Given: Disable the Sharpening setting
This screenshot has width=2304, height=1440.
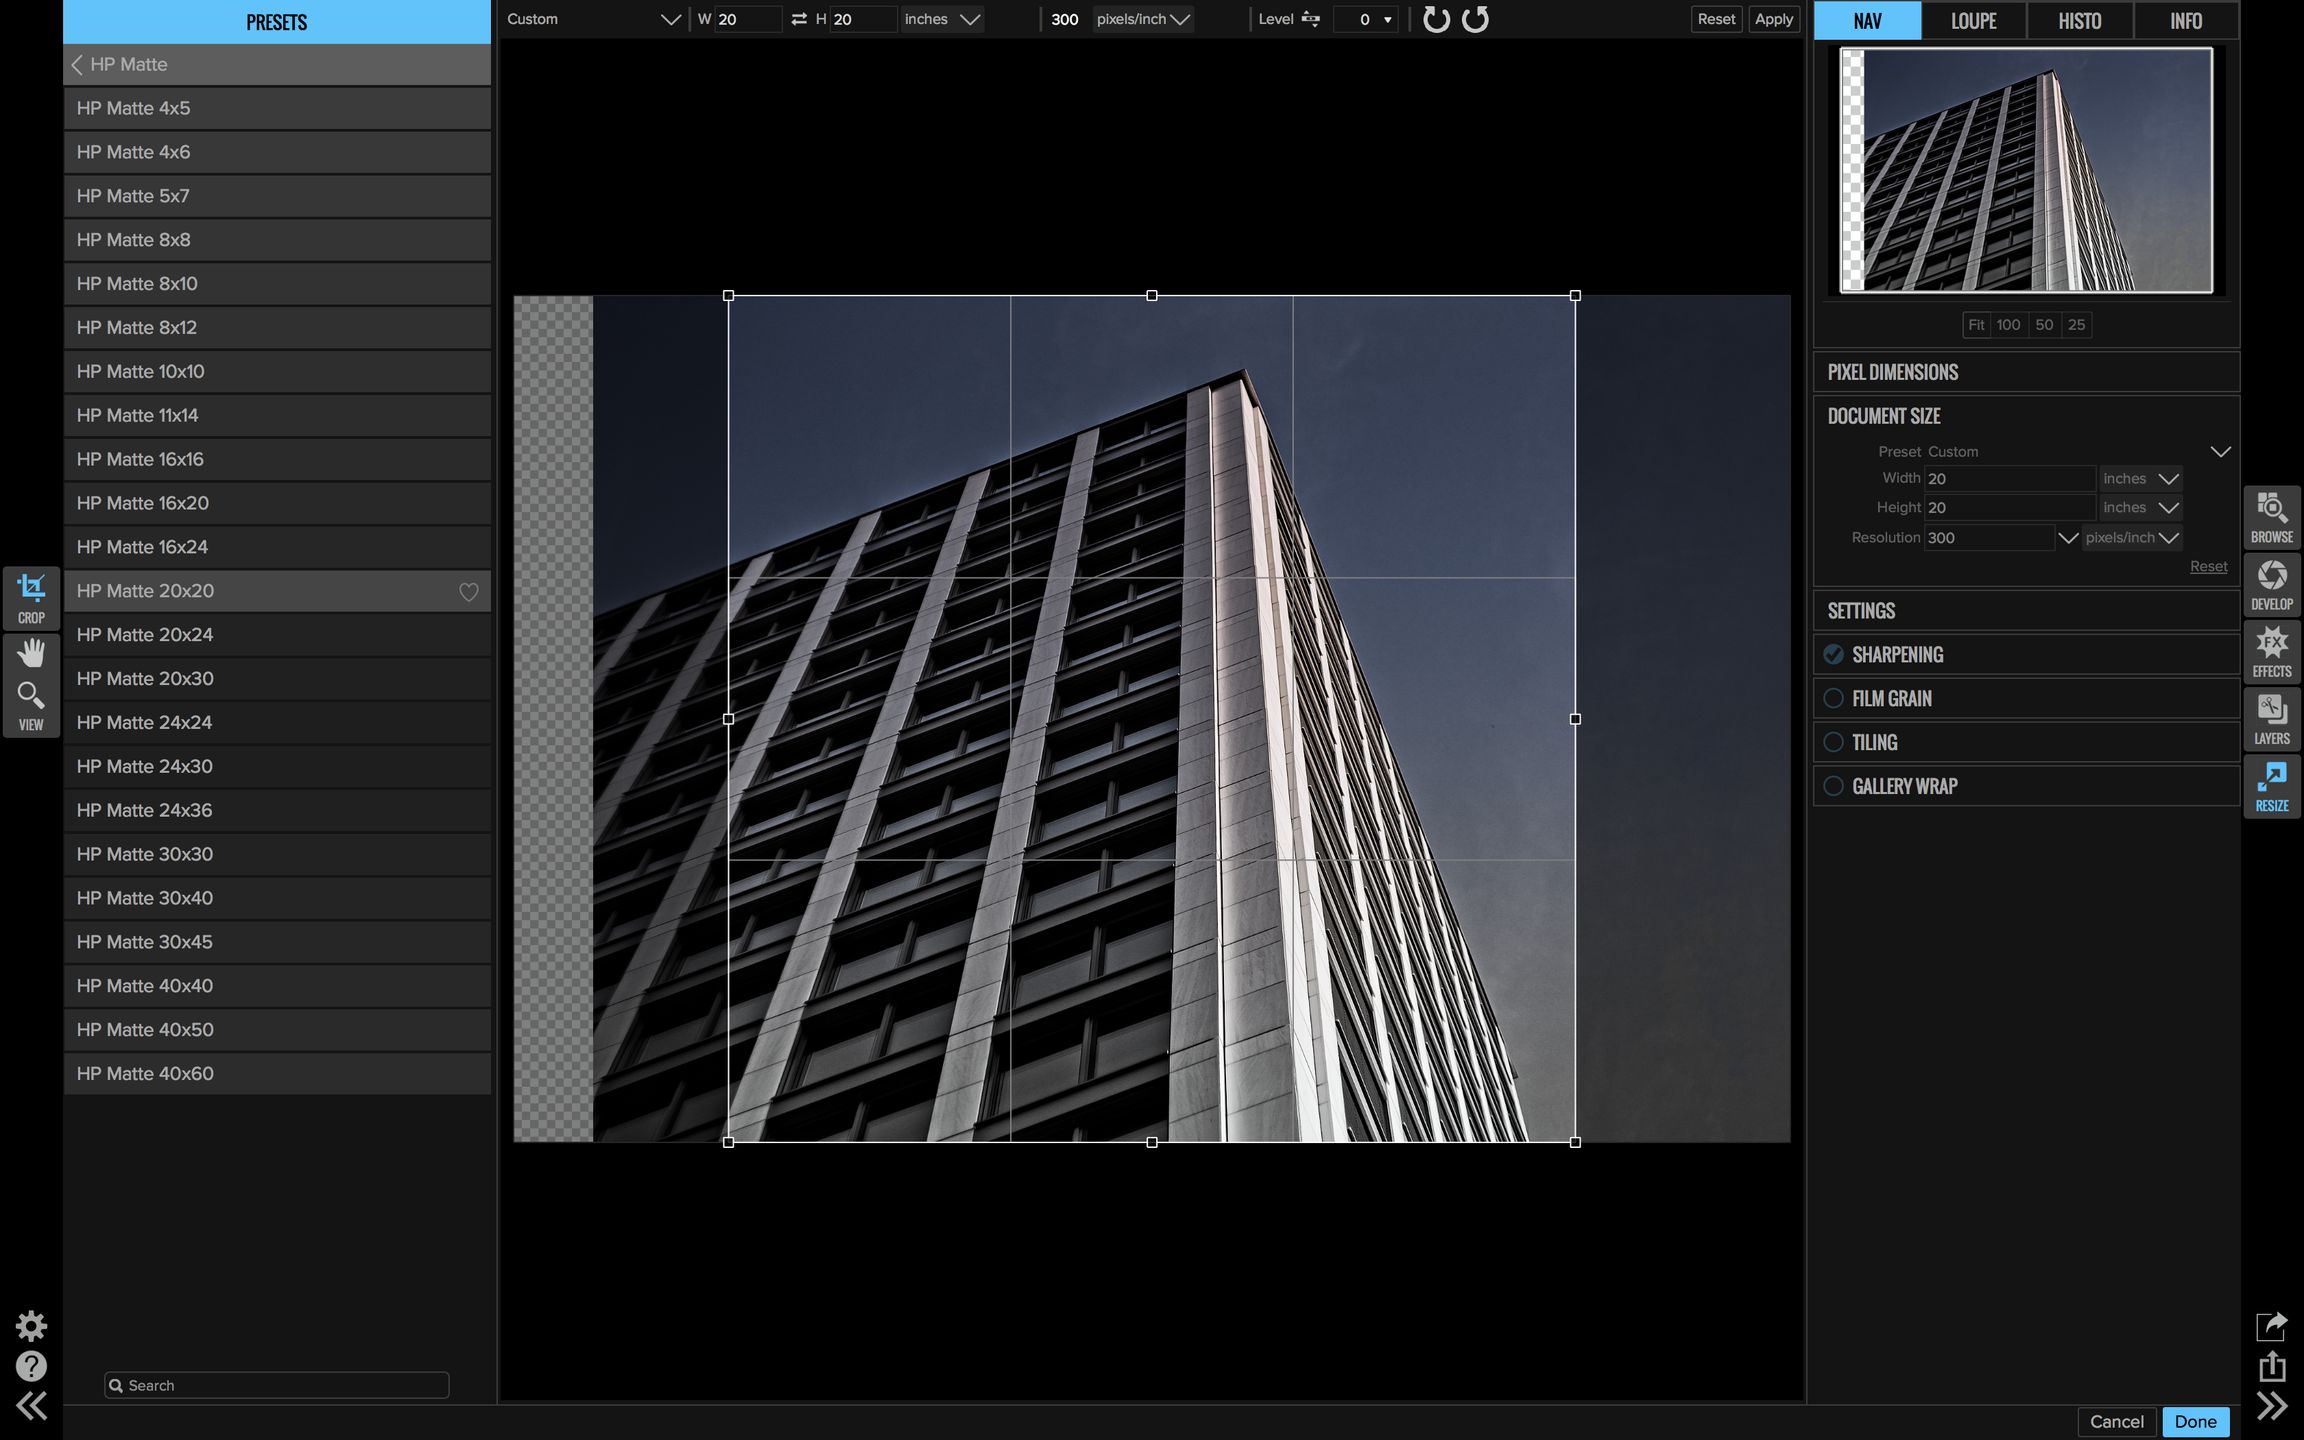Looking at the screenshot, I should coord(1833,654).
